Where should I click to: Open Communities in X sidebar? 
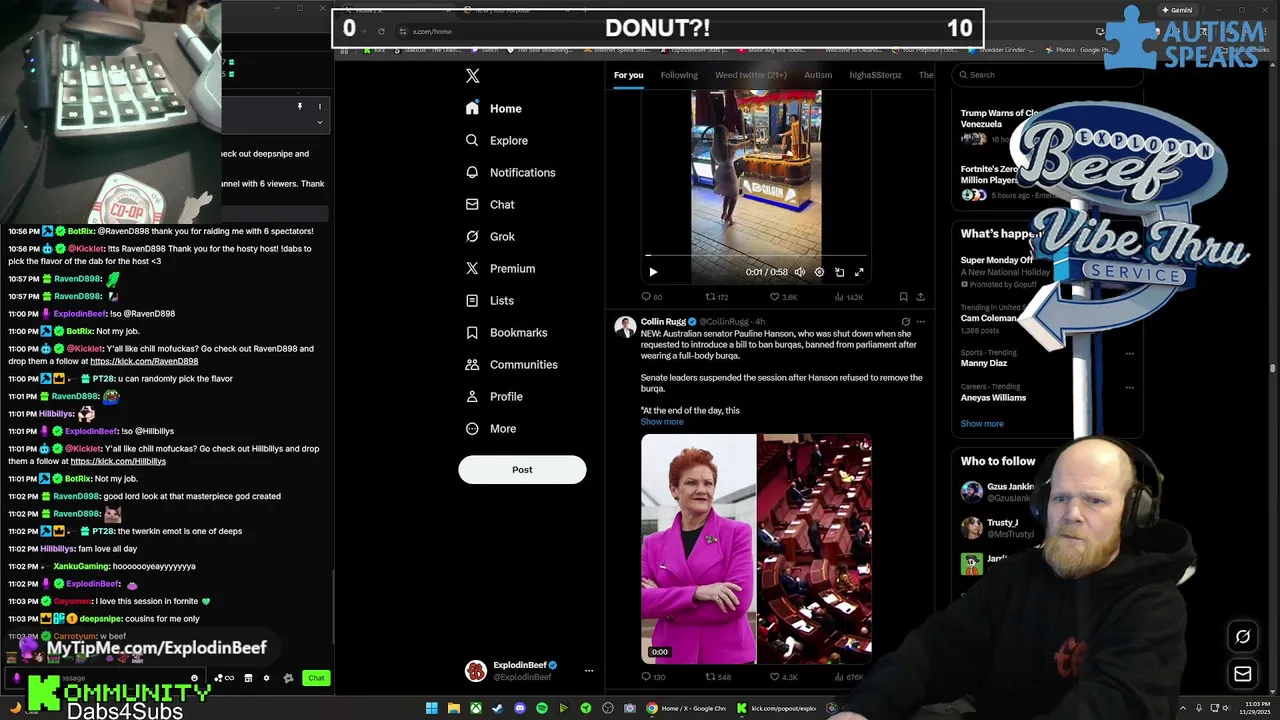[511, 364]
